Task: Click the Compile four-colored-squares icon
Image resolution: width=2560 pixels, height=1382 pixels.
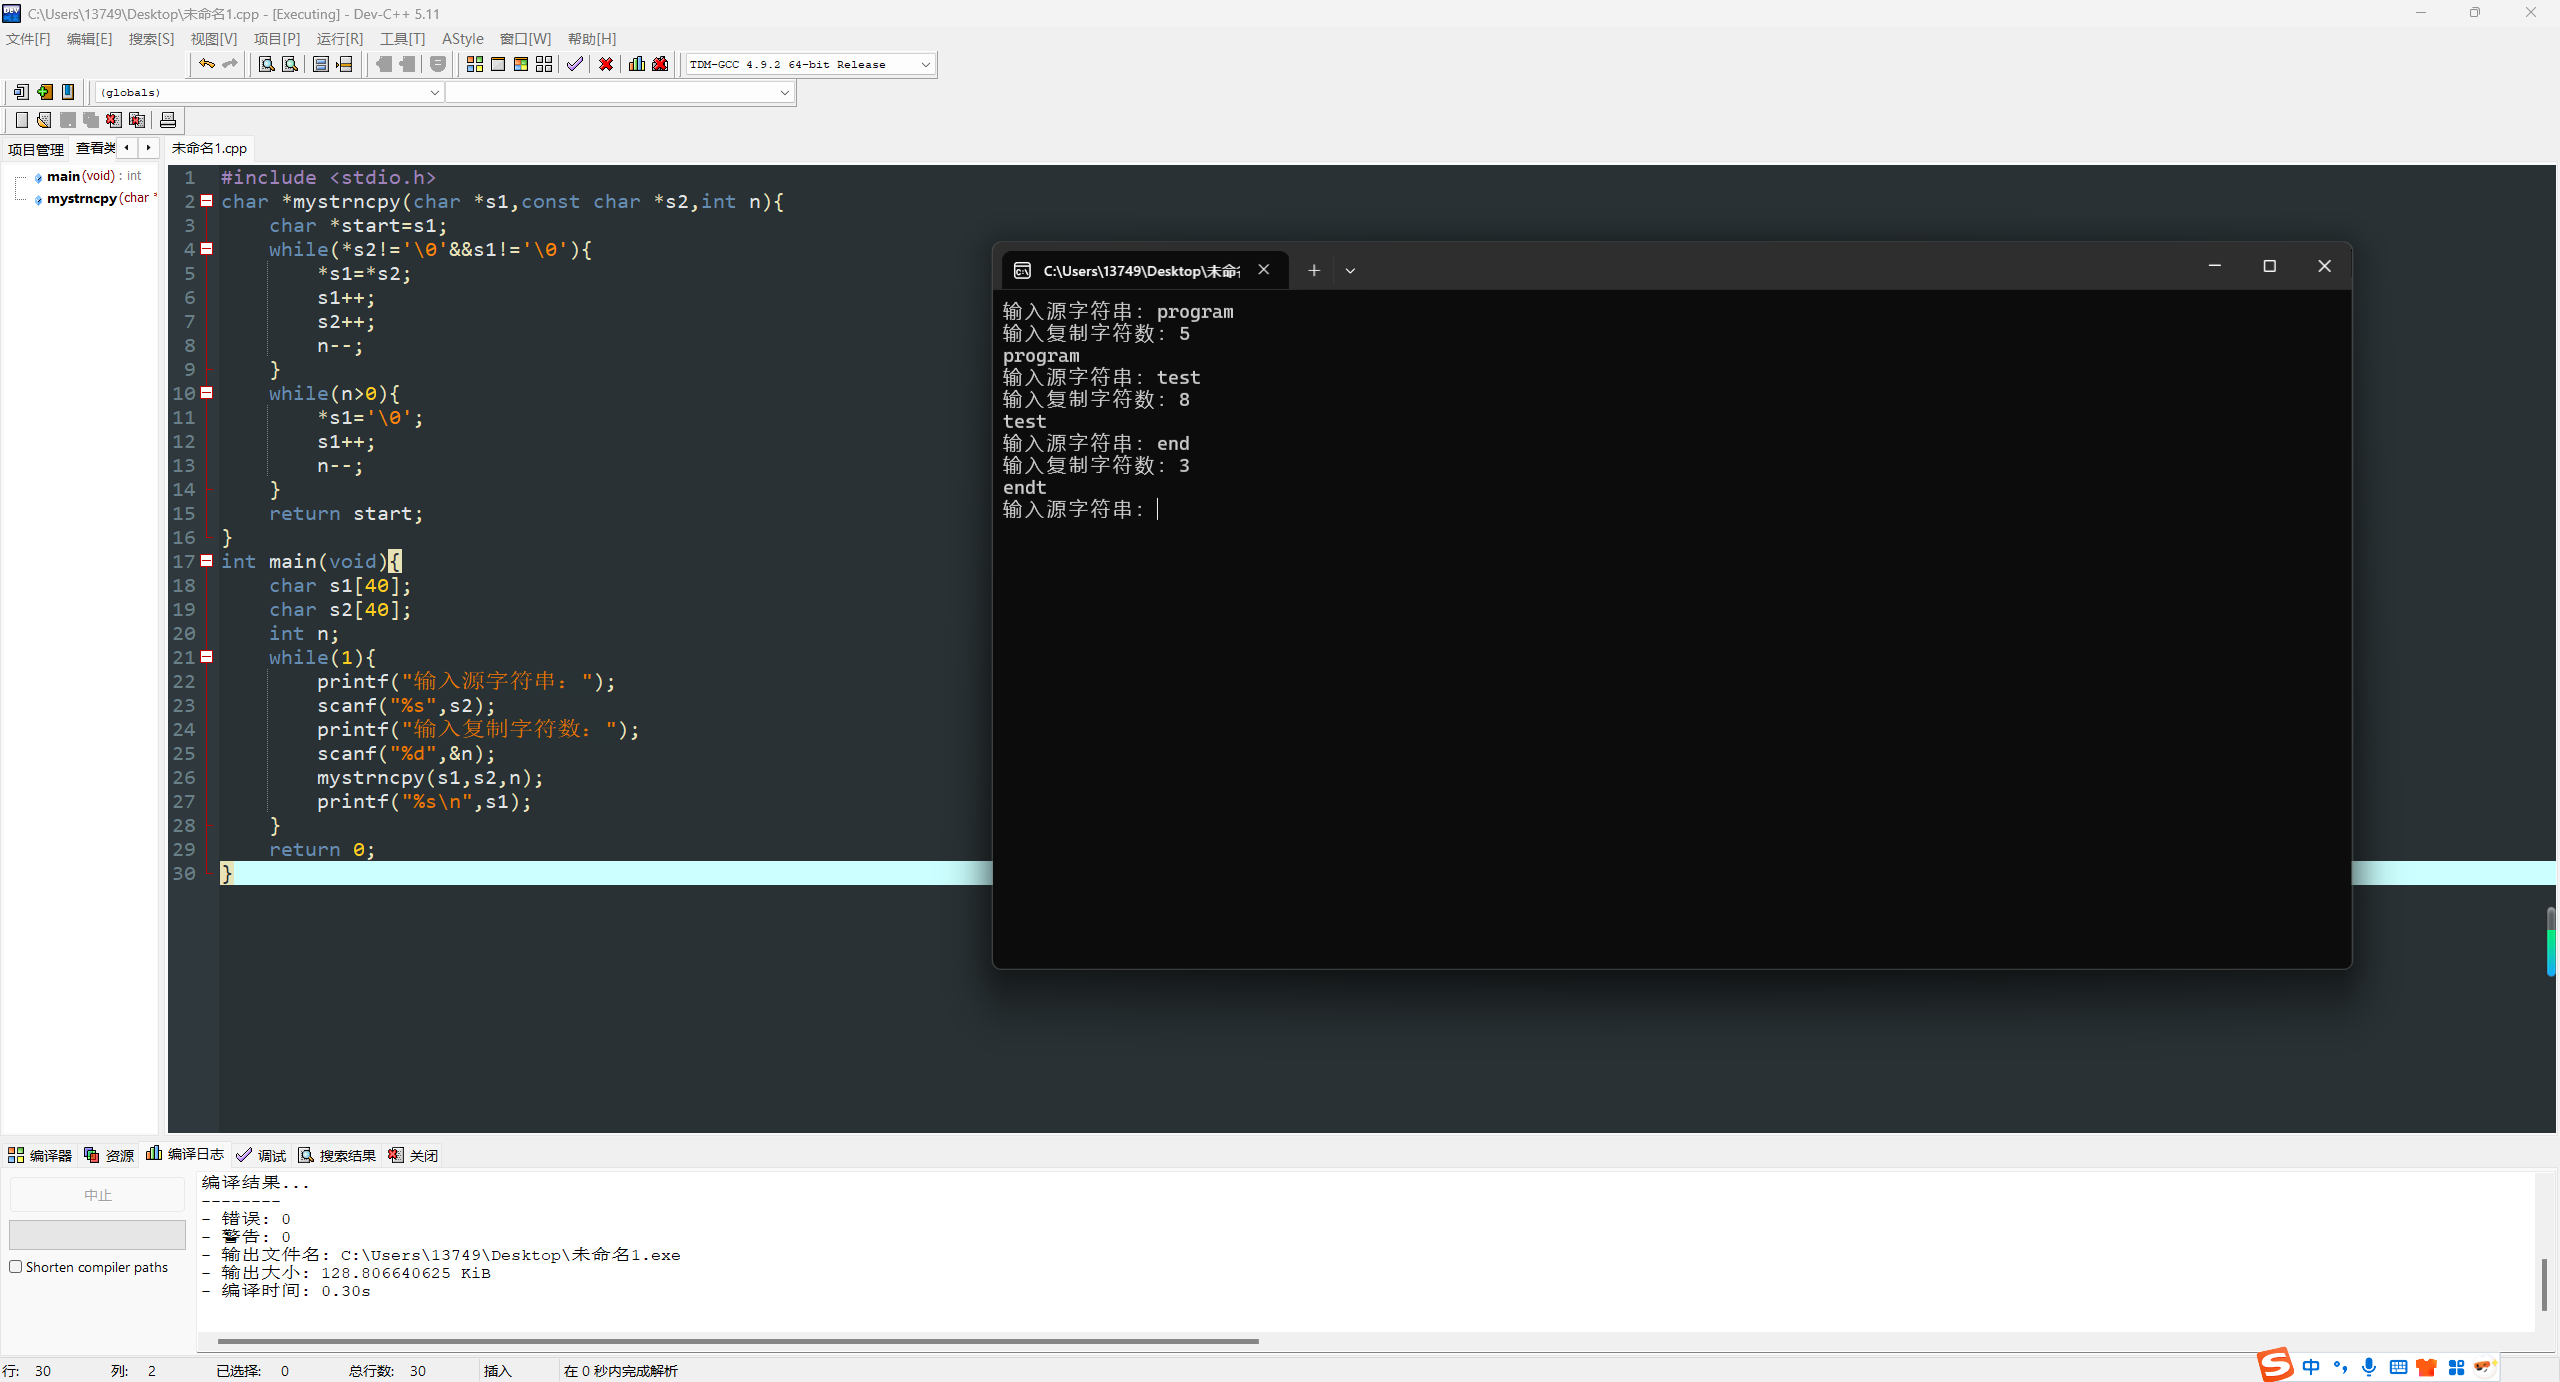Action: [x=474, y=64]
